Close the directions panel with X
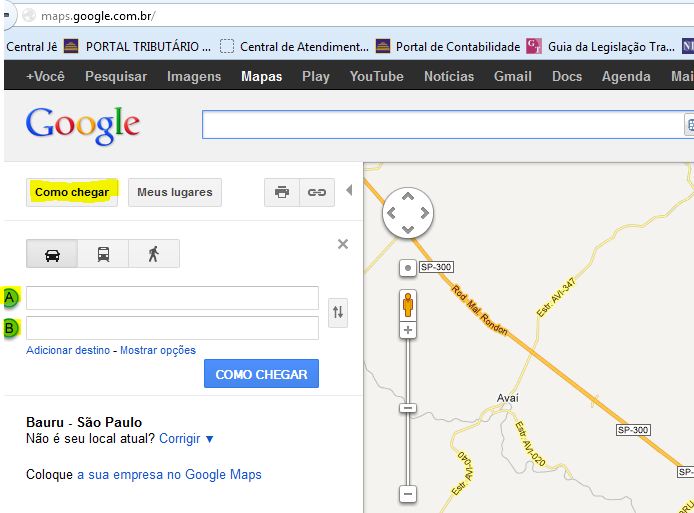 [x=343, y=244]
